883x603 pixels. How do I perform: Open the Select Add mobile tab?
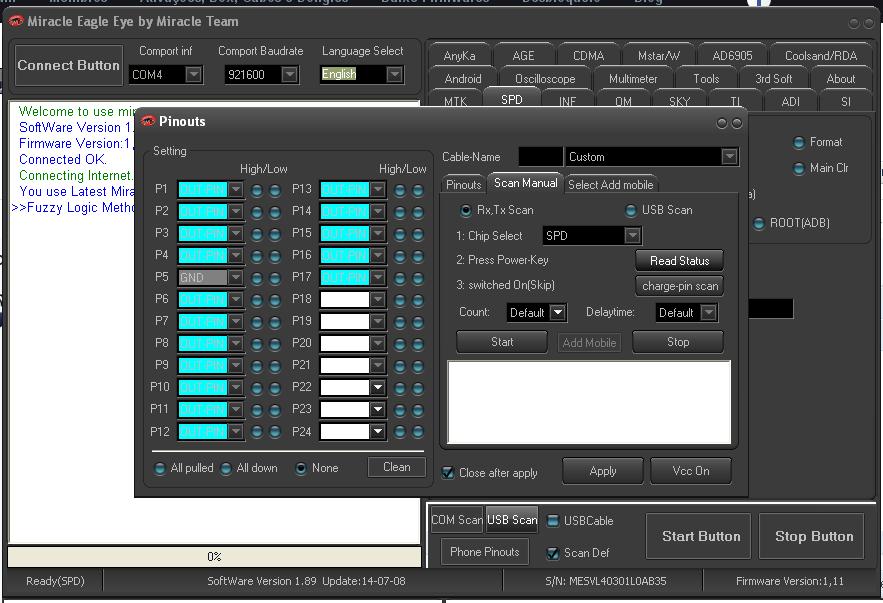610,185
